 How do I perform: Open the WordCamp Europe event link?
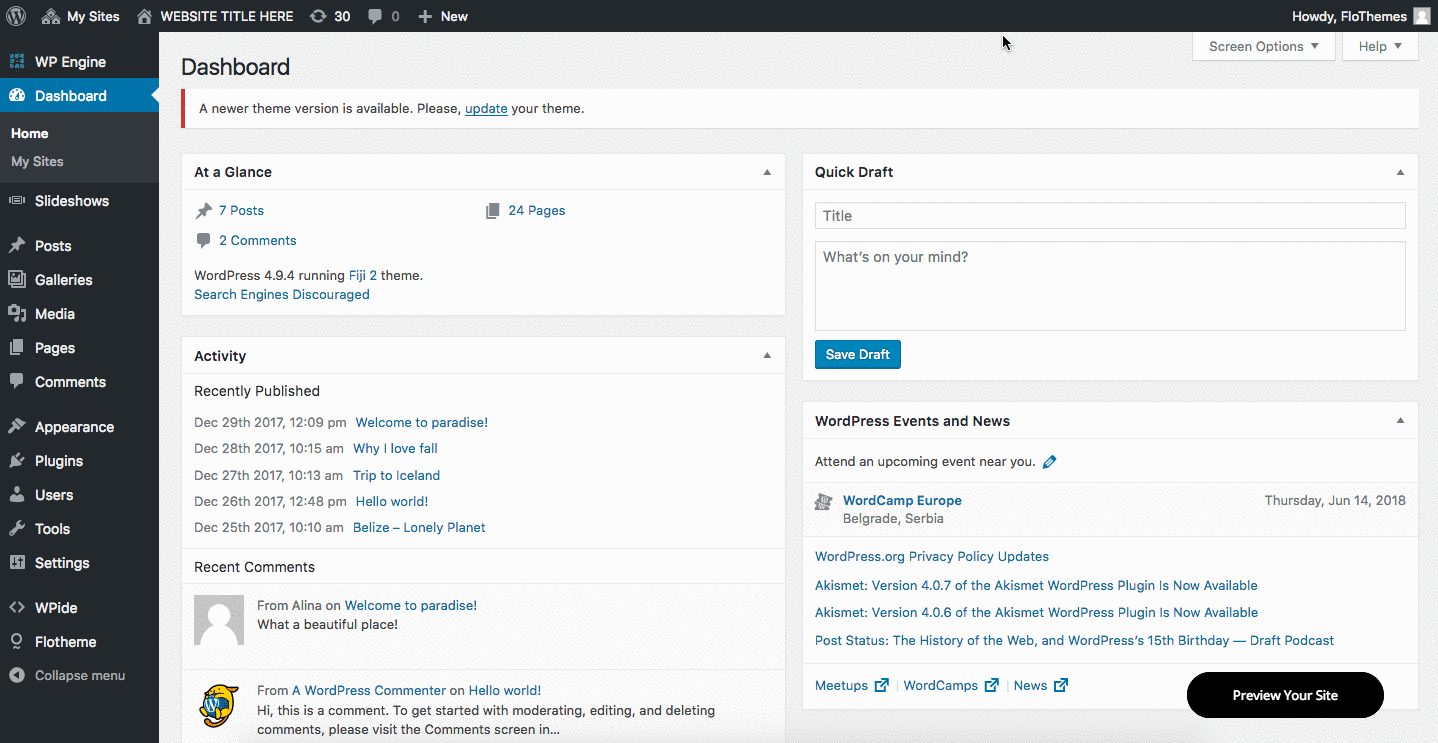(902, 501)
